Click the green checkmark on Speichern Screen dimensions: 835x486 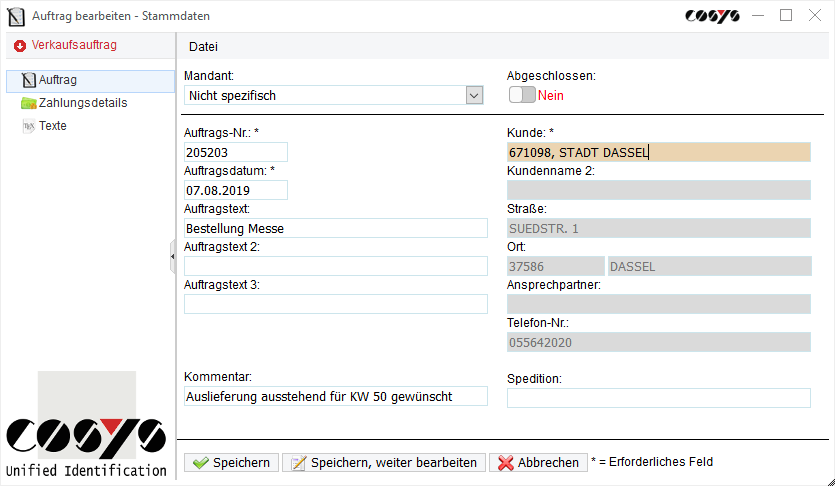pos(200,463)
